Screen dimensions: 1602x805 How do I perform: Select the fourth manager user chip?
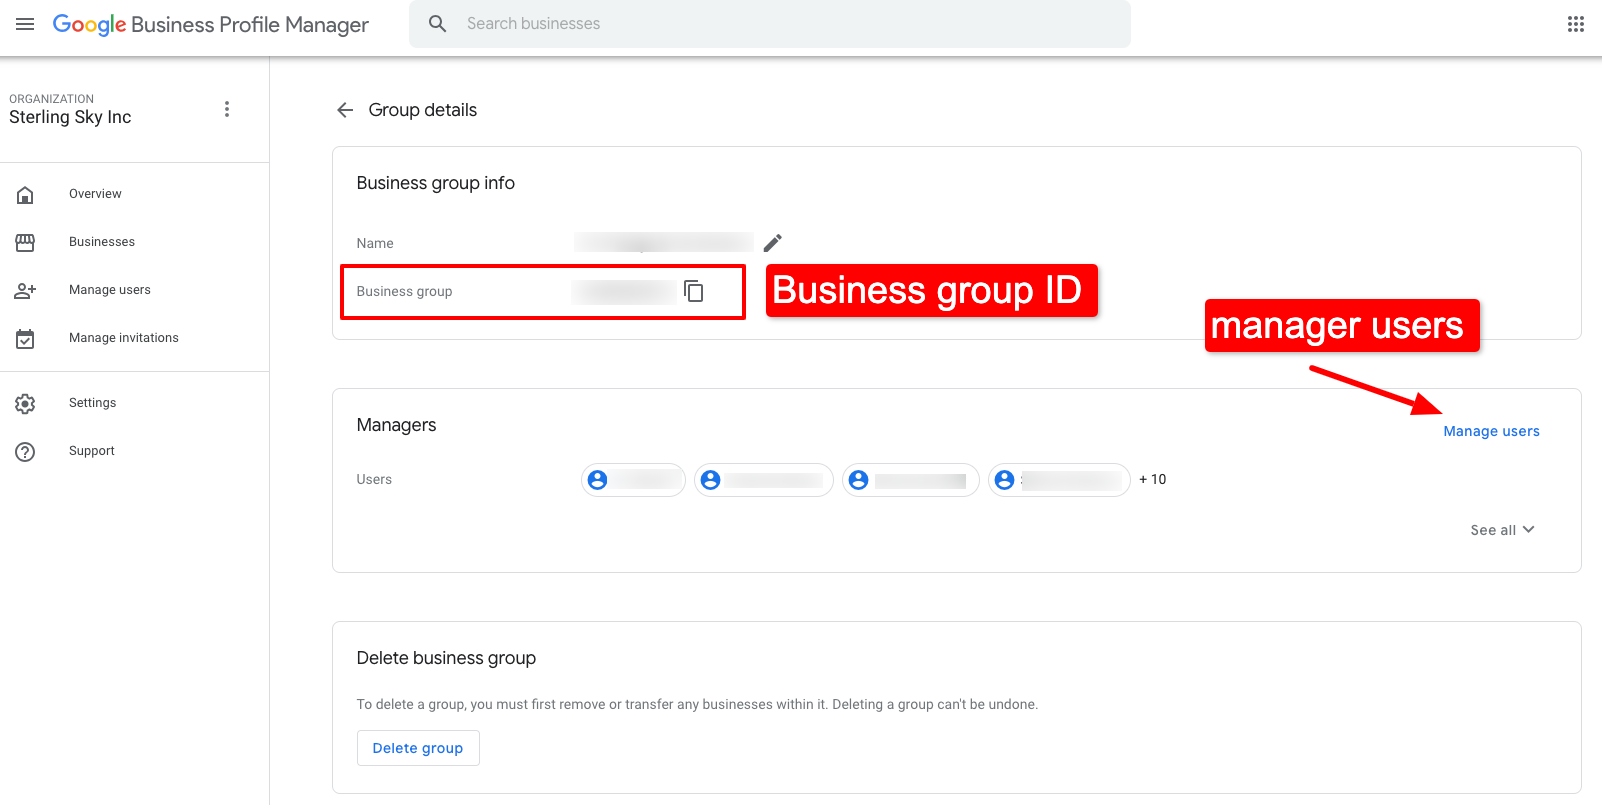point(1059,480)
